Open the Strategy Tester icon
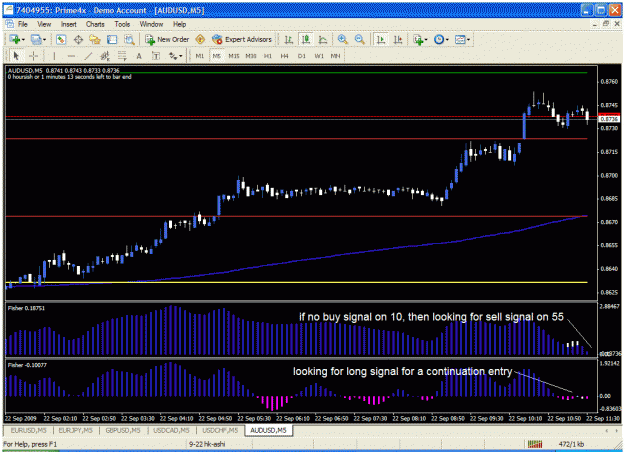The image size is (625, 452). [129, 39]
